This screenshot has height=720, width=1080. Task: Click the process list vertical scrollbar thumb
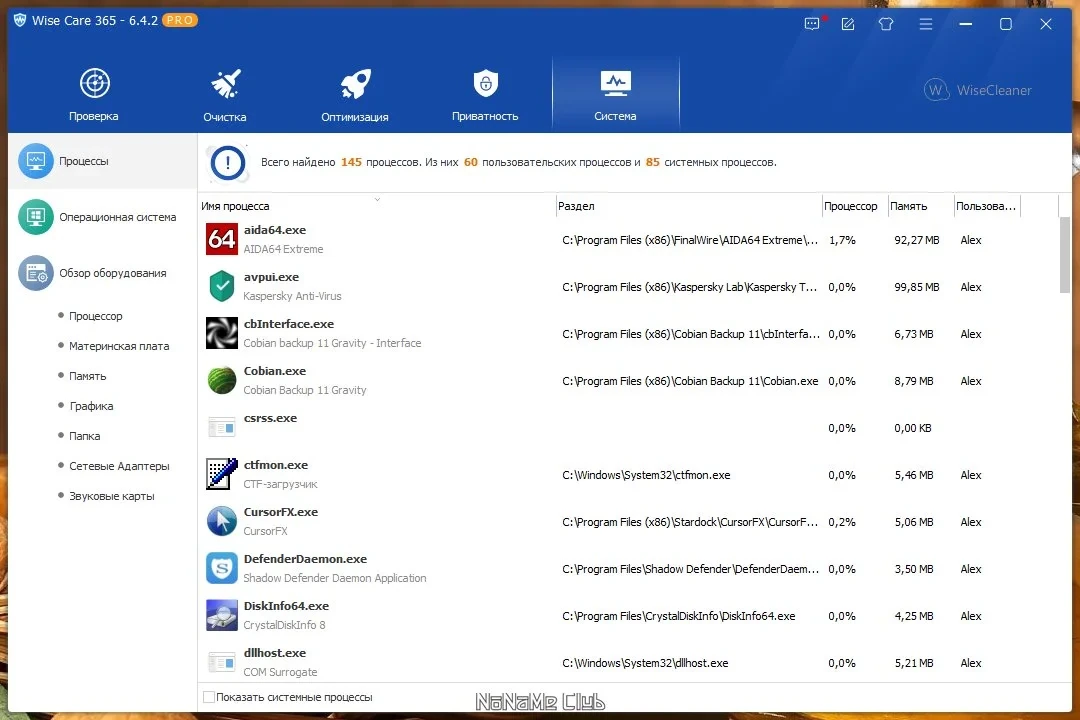coord(1065,256)
